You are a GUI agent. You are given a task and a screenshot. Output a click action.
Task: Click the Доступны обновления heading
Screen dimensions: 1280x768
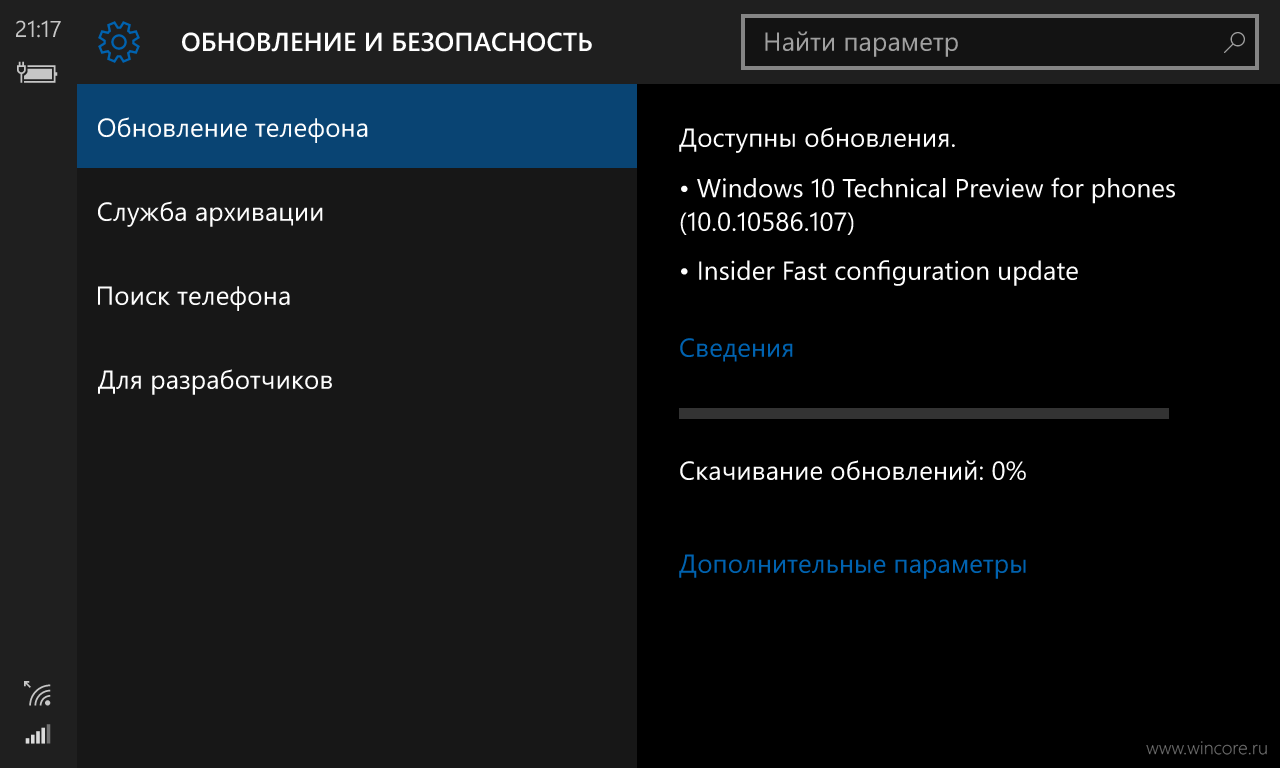[x=818, y=139]
